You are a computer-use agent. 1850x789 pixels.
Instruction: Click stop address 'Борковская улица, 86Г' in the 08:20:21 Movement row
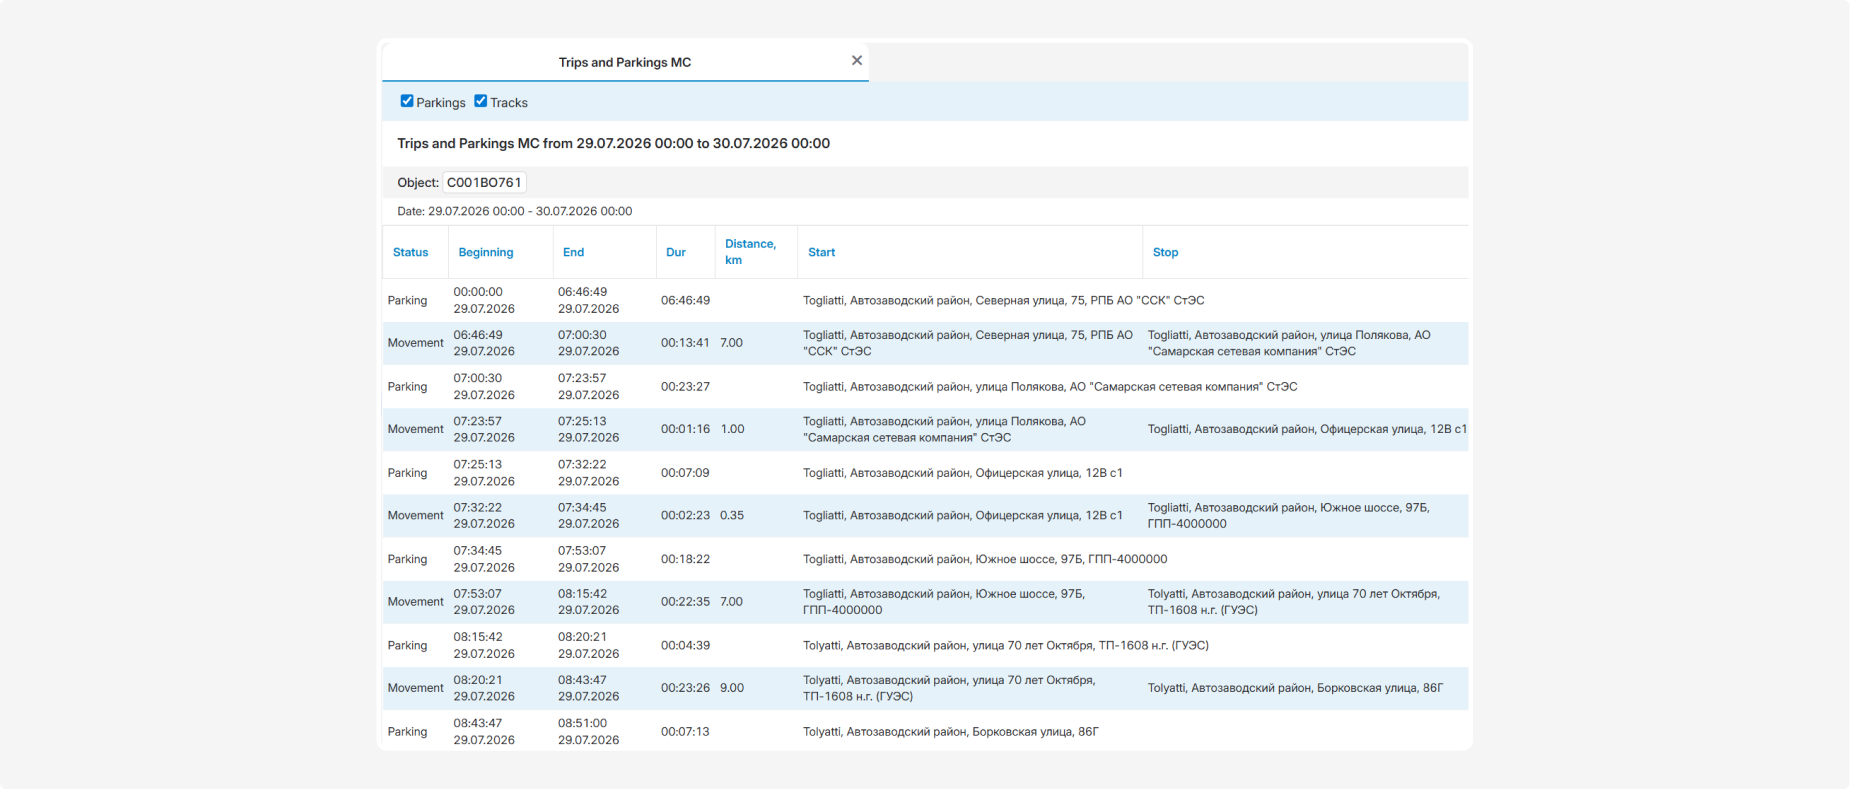(x=1380, y=688)
